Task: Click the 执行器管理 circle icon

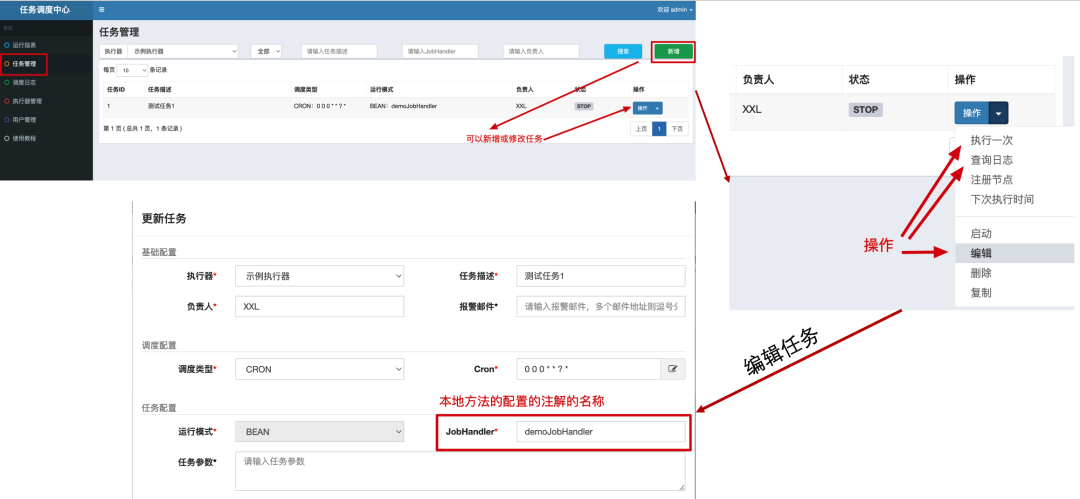Action: pos(7,101)
